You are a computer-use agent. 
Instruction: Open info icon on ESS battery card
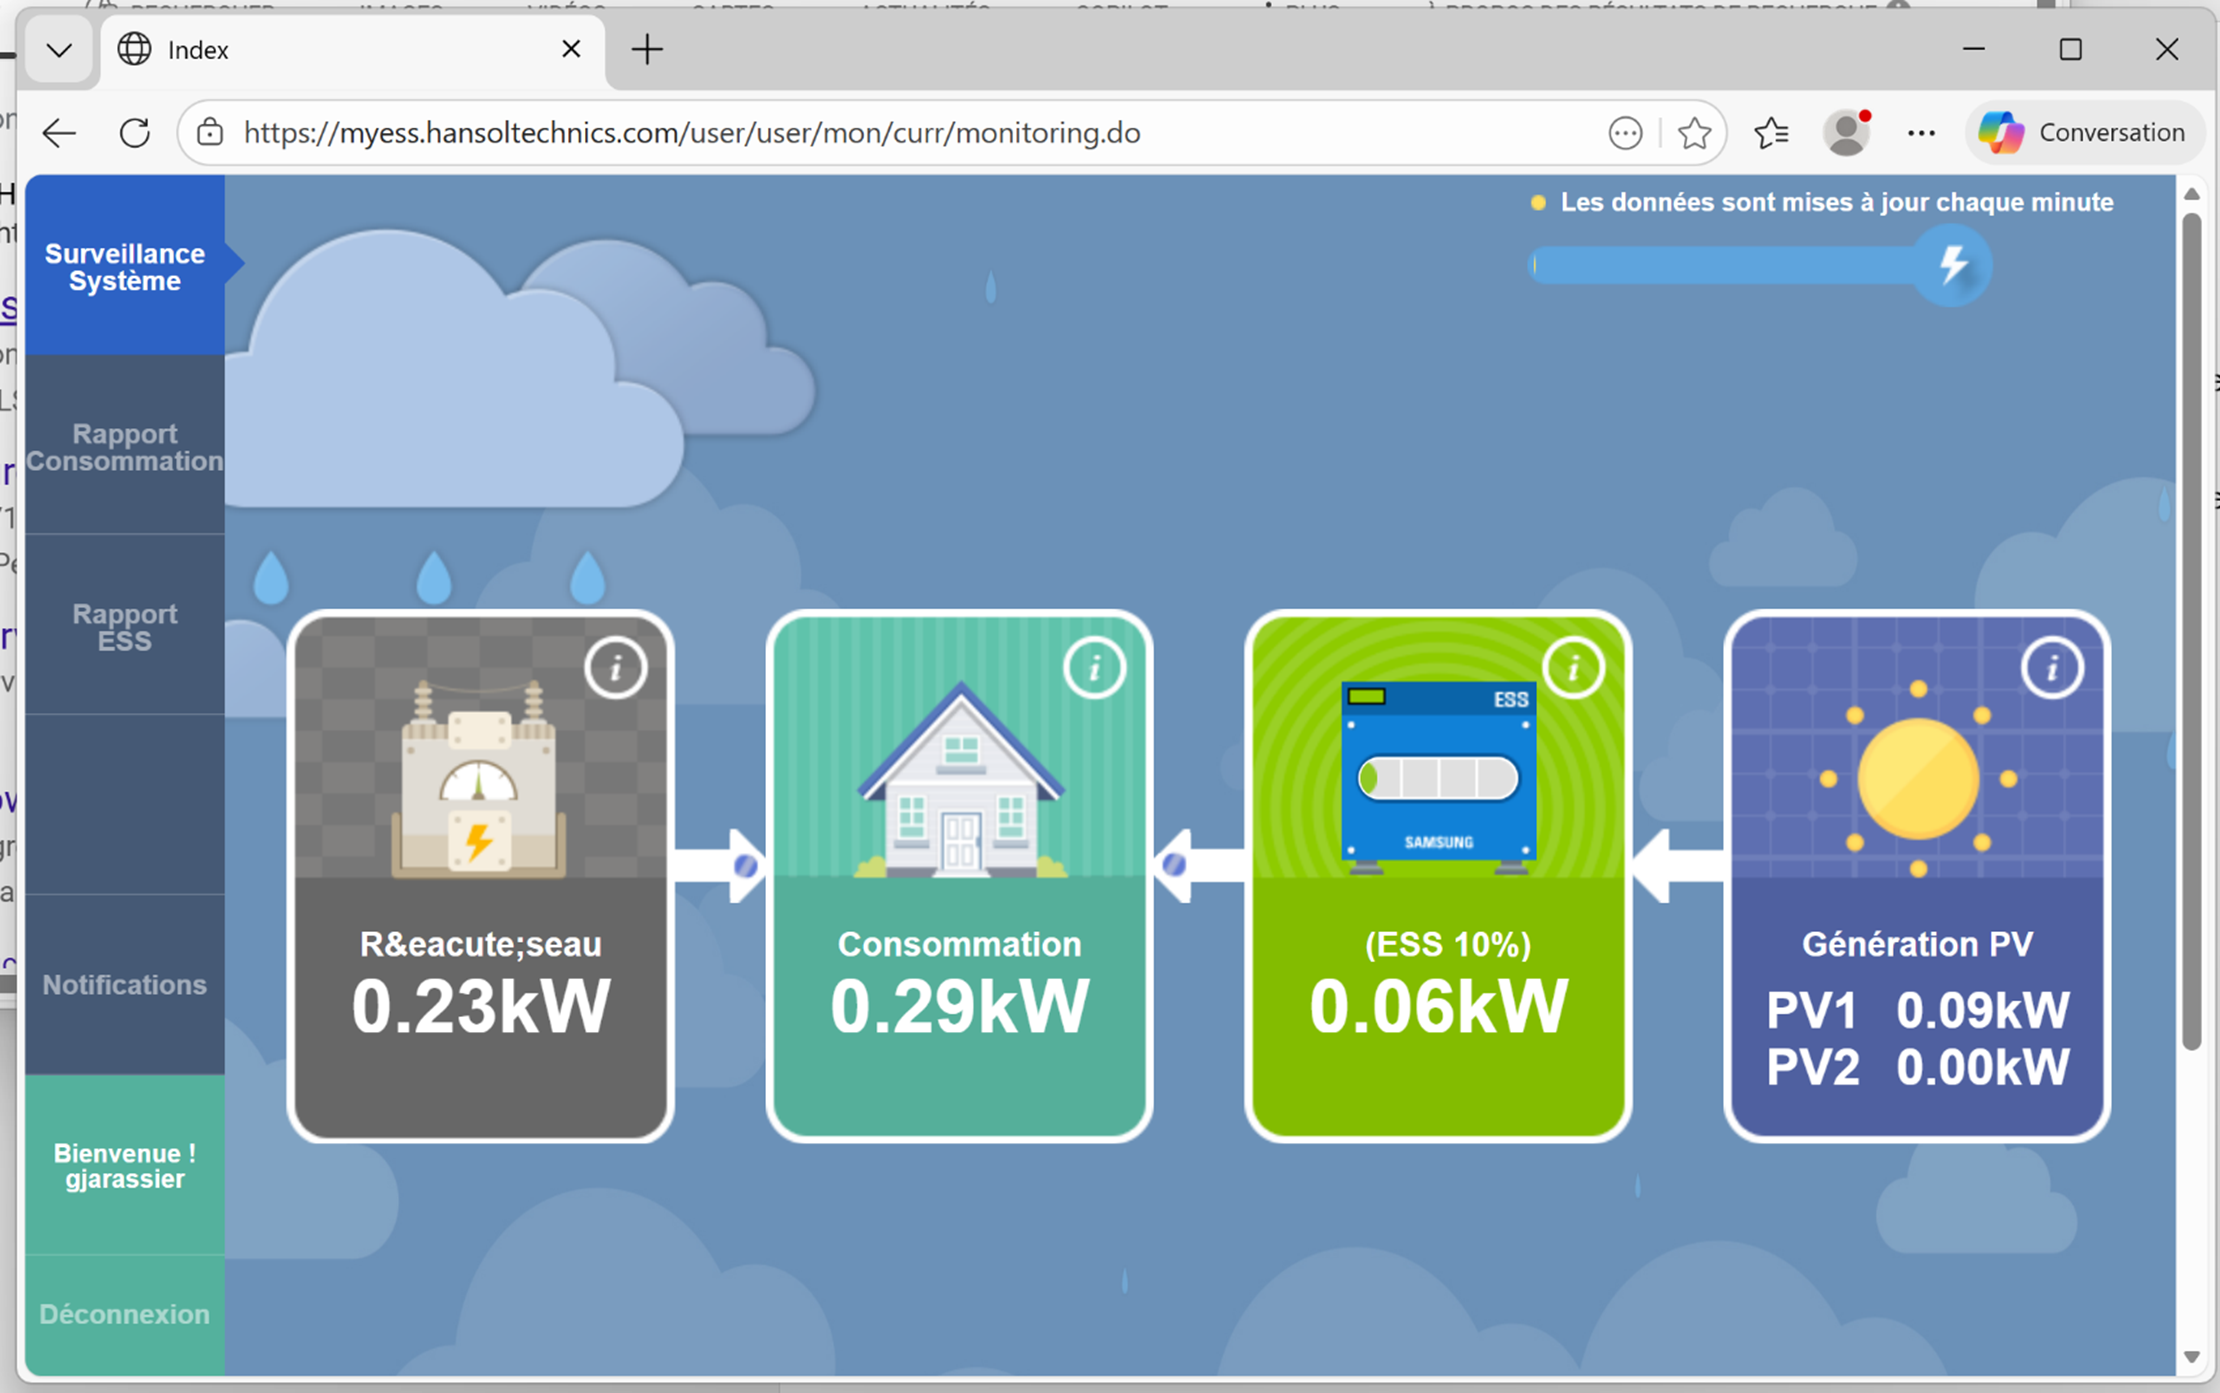[1573, 668]
